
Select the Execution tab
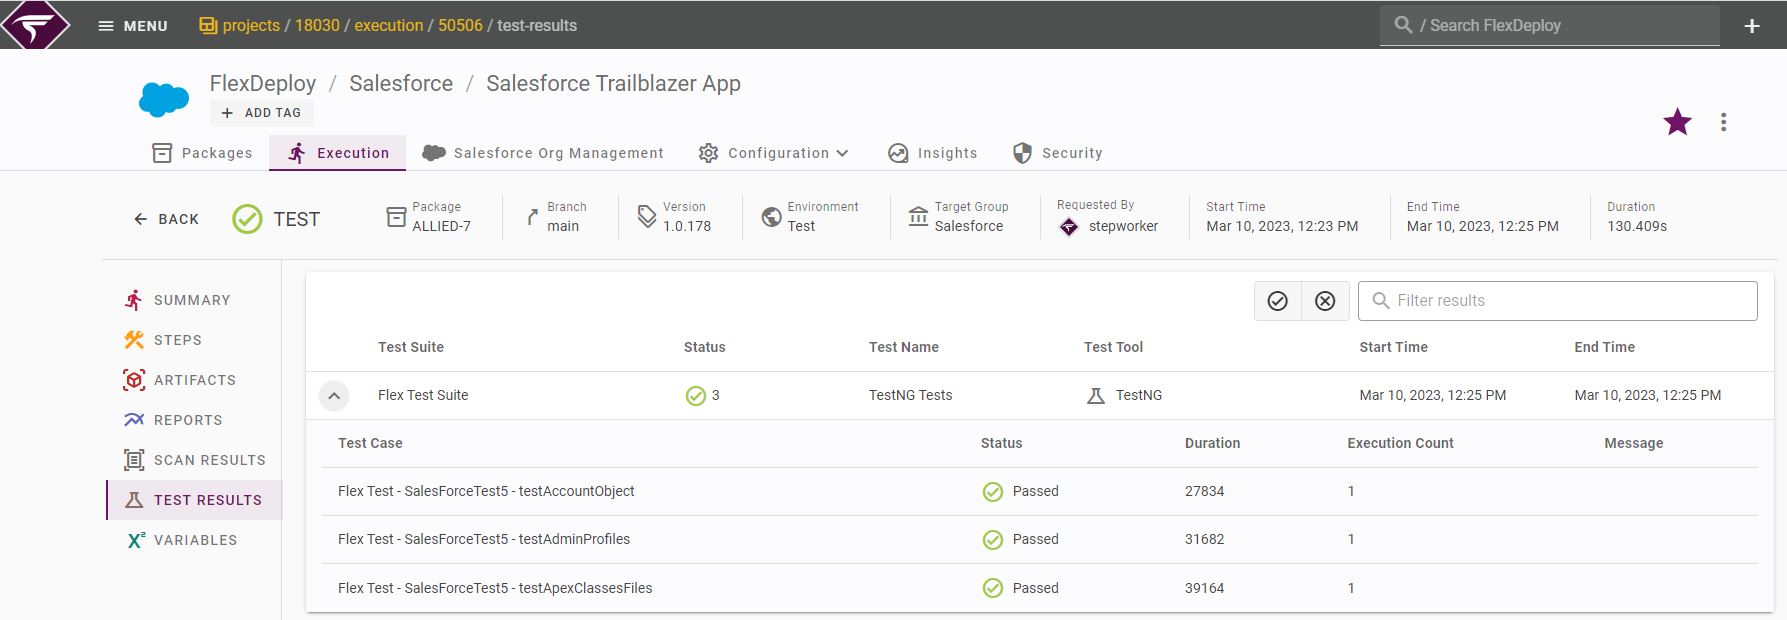(x=338, y=153)
